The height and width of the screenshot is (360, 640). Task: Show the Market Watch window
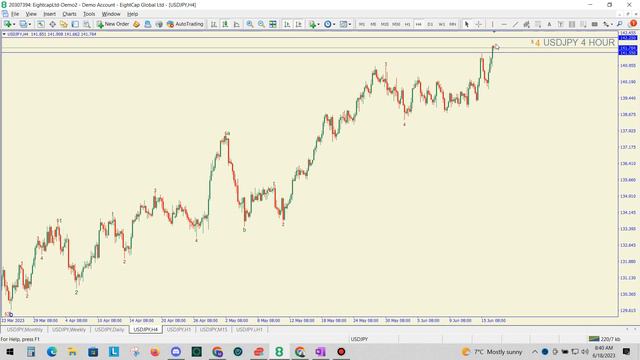41,24
